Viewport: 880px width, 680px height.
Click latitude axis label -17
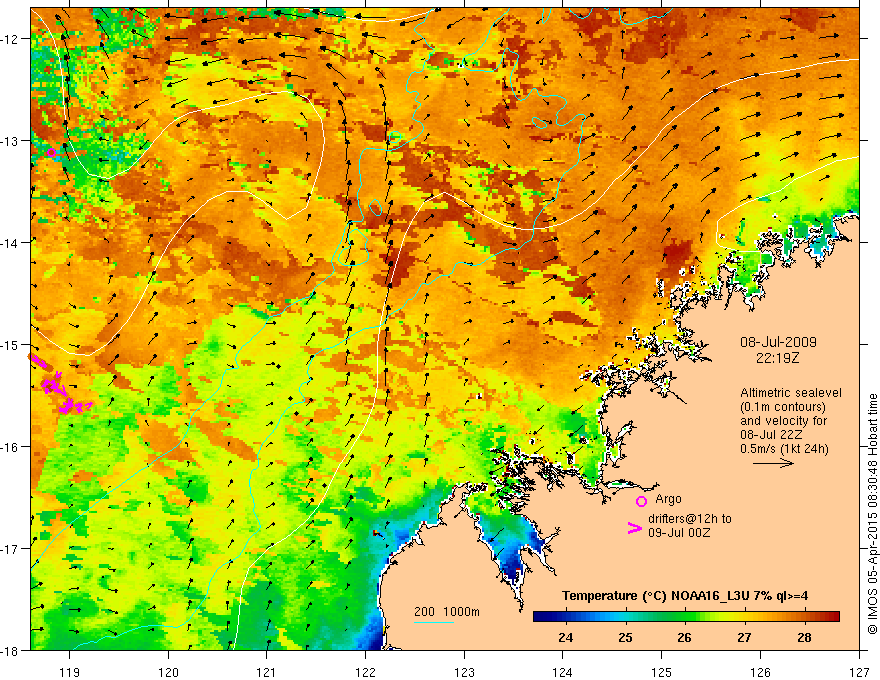pyautogui.click(x=11, y=548)
